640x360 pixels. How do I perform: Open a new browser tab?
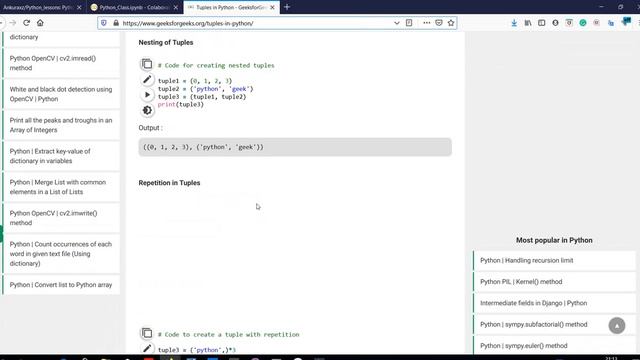(x=287, y=7)
